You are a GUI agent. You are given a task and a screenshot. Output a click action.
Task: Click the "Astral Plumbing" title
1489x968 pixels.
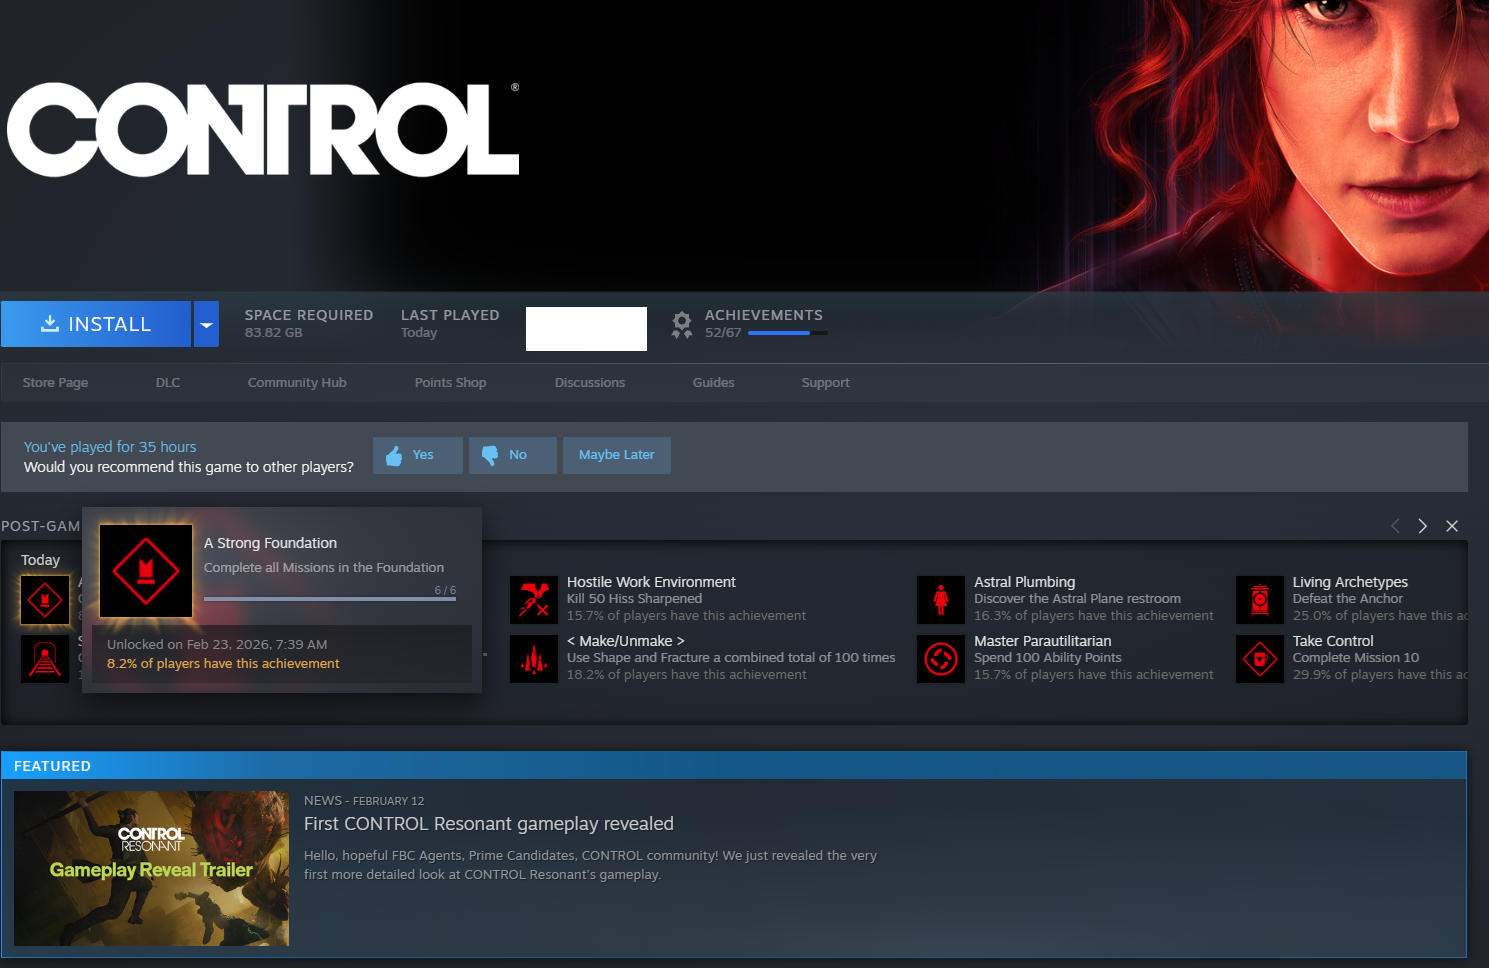[1025, 582]
